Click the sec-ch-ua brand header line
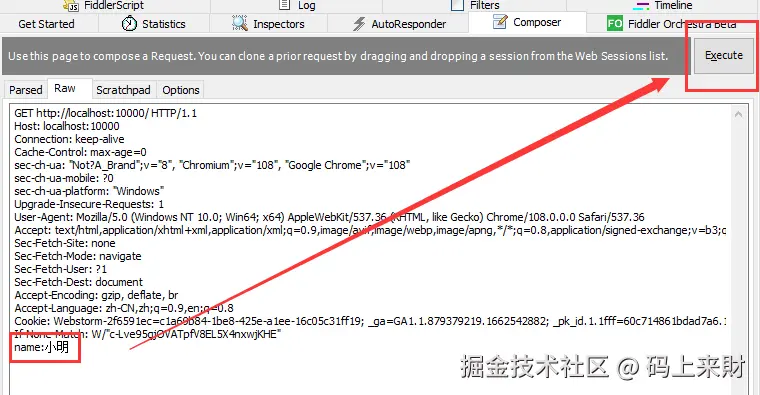This screenshot has width=760, height=395. [212, 165]
